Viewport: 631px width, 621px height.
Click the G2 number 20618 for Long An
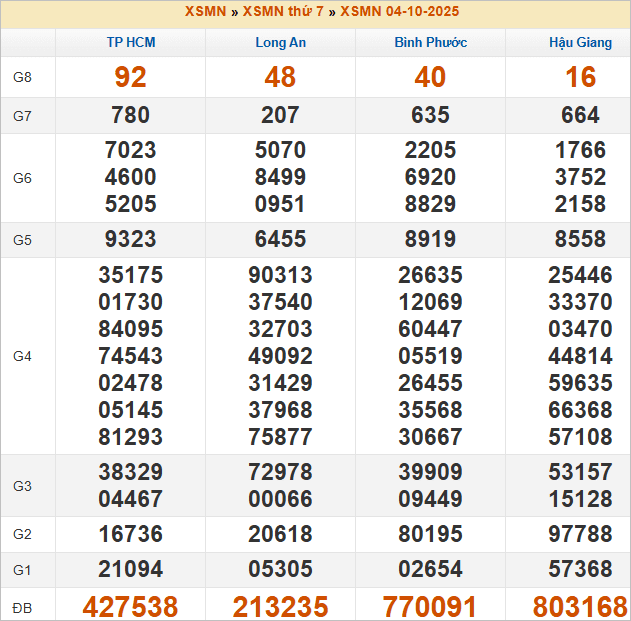280,535
